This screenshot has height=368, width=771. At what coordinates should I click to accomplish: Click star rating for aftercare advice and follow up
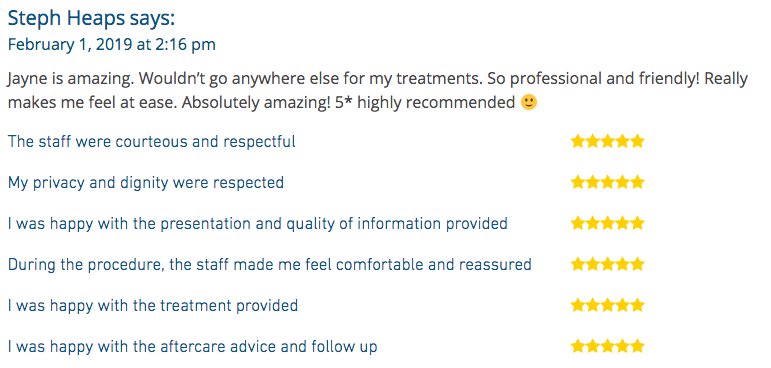click(x=607, y=346)
